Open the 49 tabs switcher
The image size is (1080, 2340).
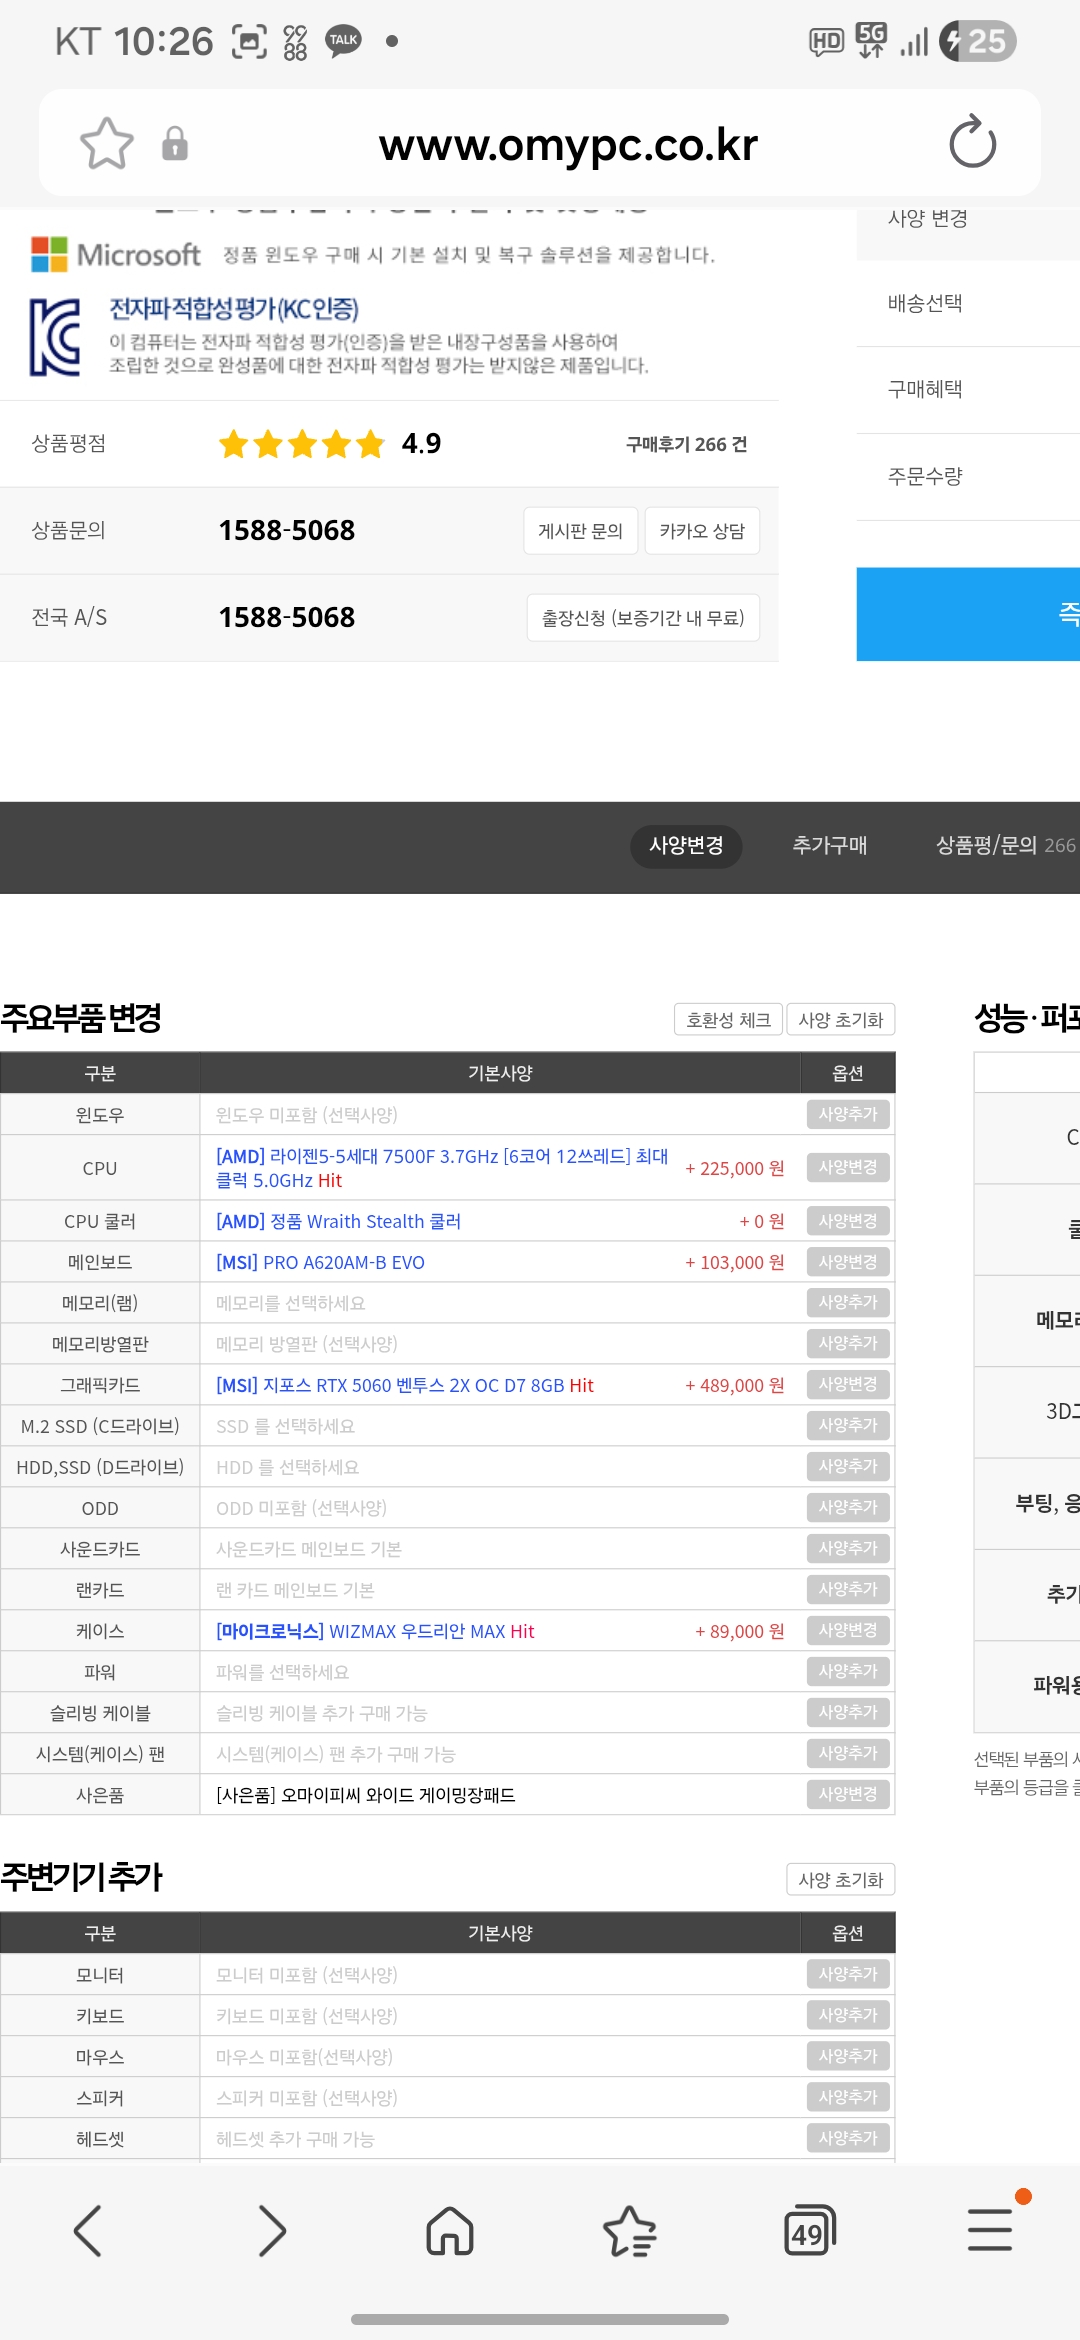(810, 2231)
